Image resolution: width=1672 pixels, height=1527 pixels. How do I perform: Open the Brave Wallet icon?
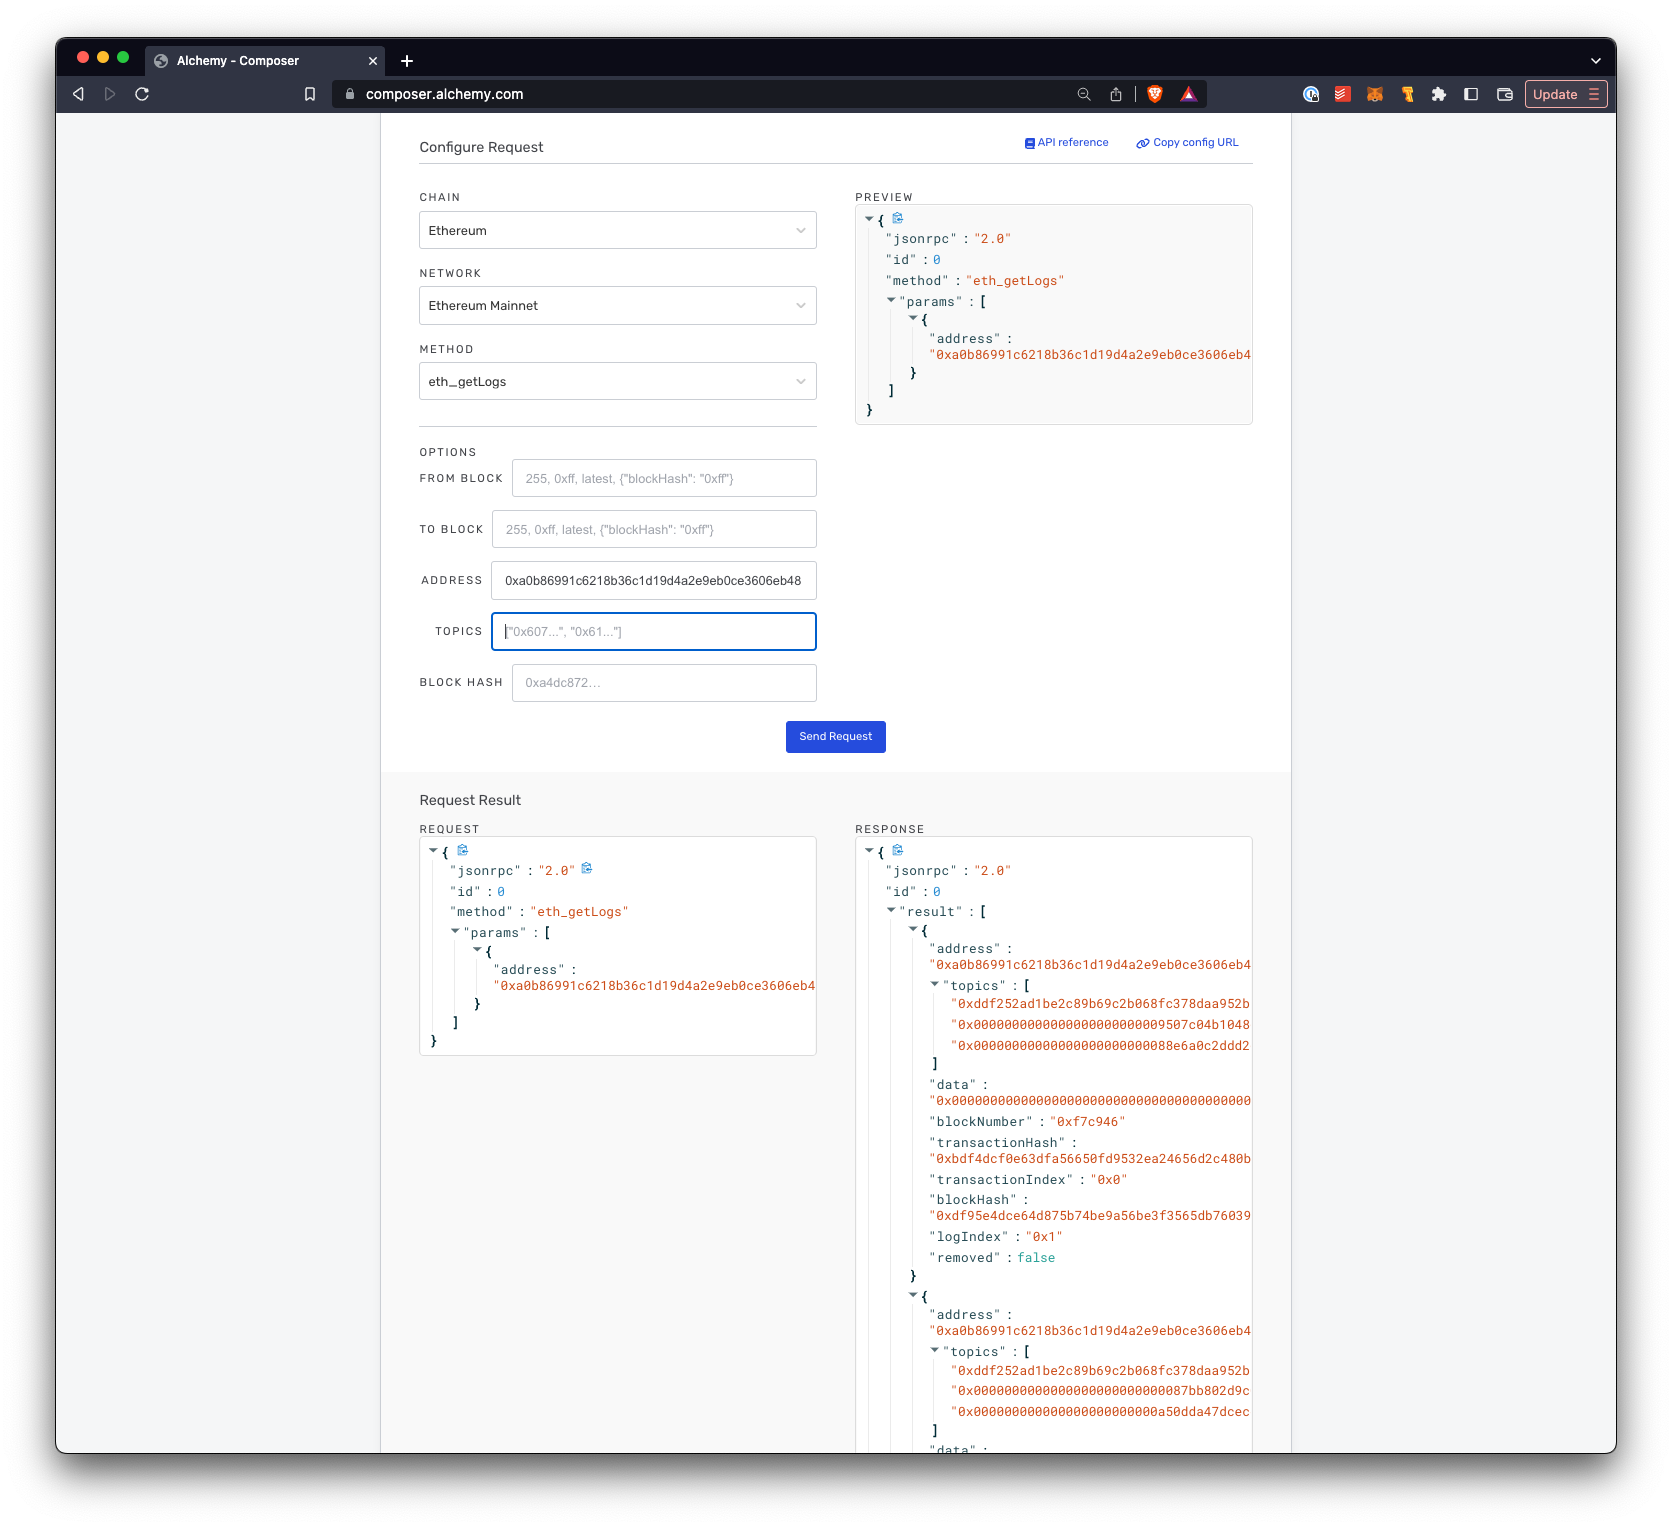pos(1504,94)
